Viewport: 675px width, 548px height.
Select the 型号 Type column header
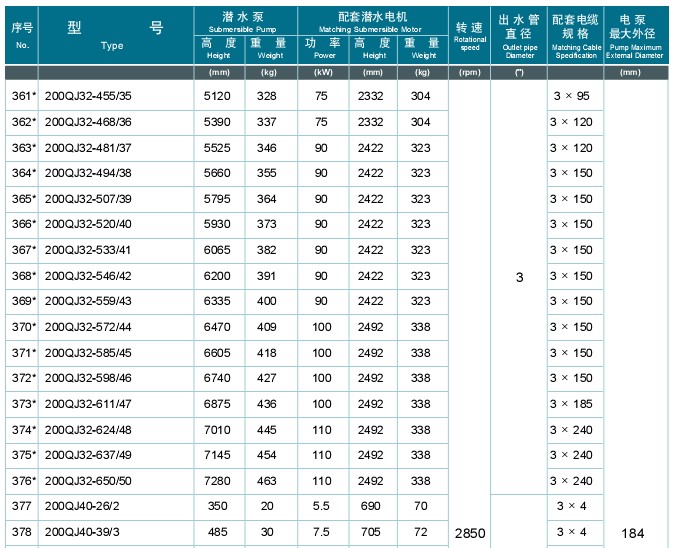113,36
